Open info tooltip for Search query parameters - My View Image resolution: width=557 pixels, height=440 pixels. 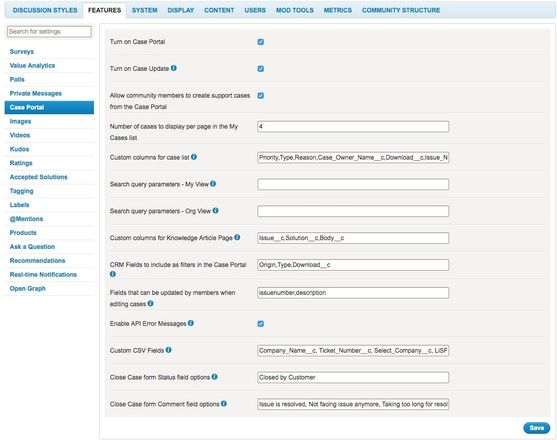coord(213,184)
